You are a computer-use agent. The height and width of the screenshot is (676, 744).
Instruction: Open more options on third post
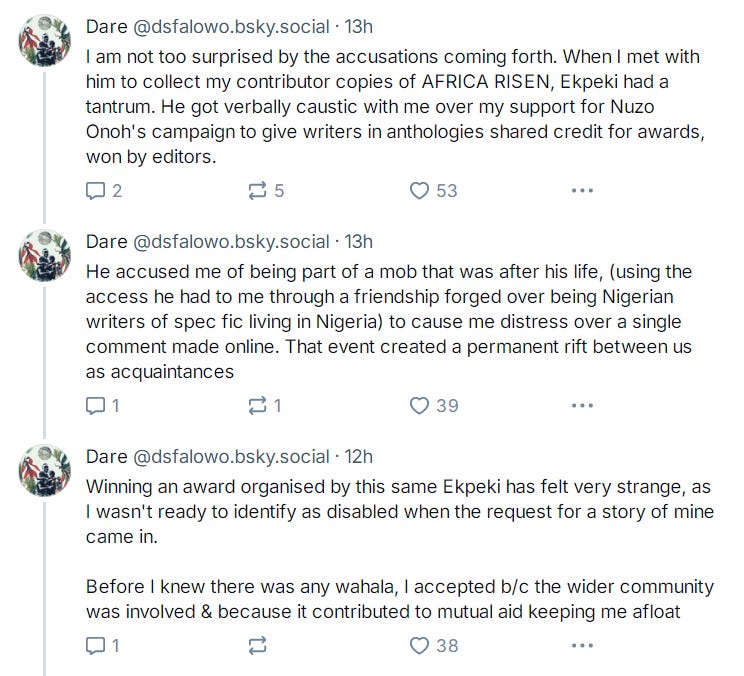click(x=582, y=646)
